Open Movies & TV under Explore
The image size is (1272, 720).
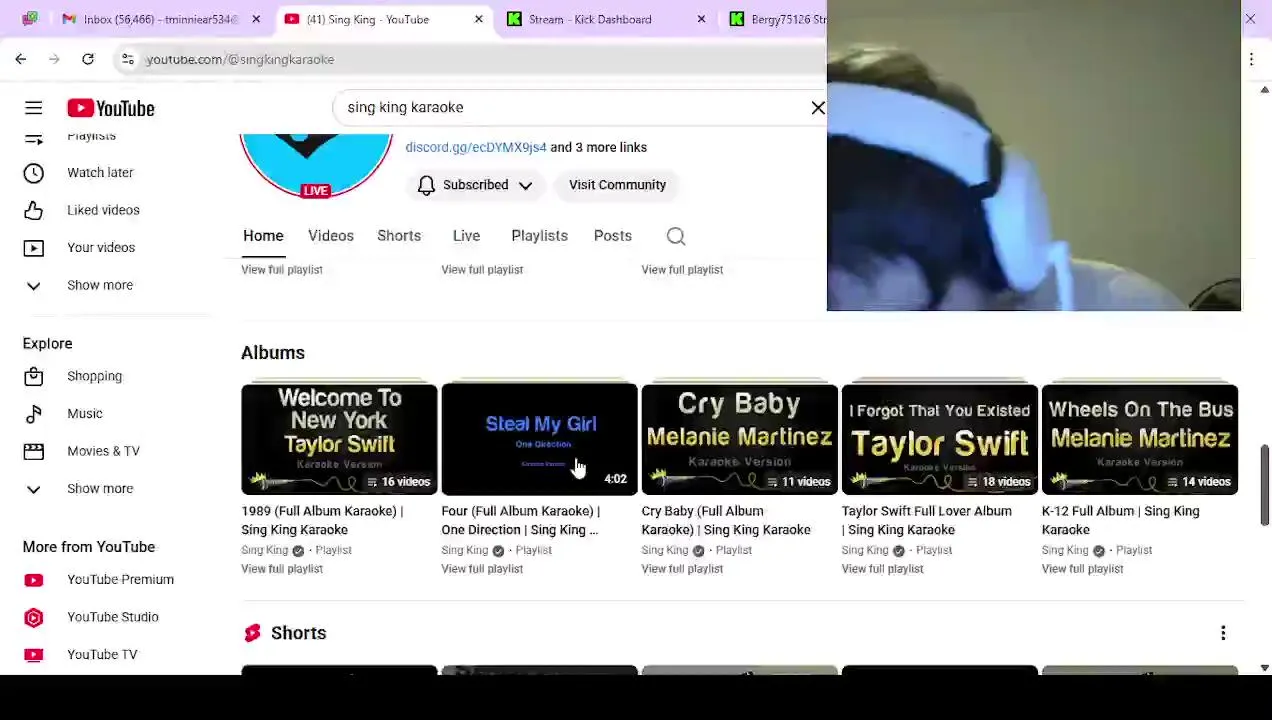pyautogui.click(x=103, y=451)
